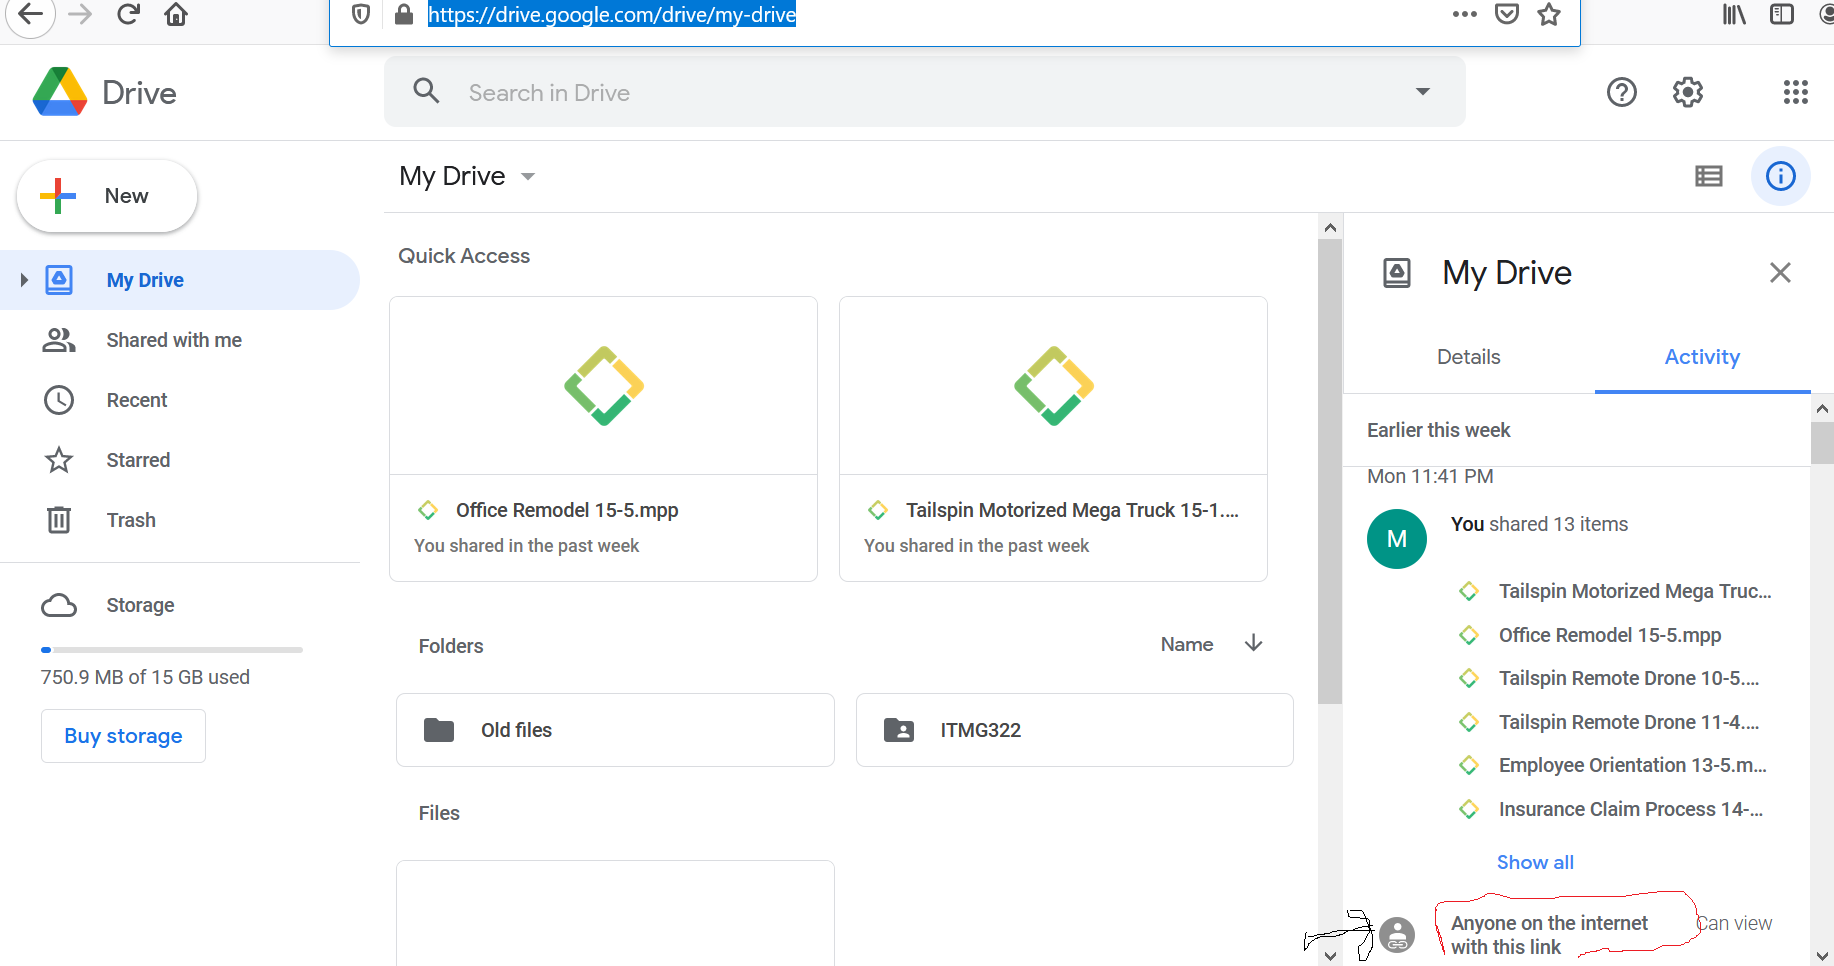Toggle the view details info icon
The width and height of the screenshot is (1834, 966).
click(1781, 176)
